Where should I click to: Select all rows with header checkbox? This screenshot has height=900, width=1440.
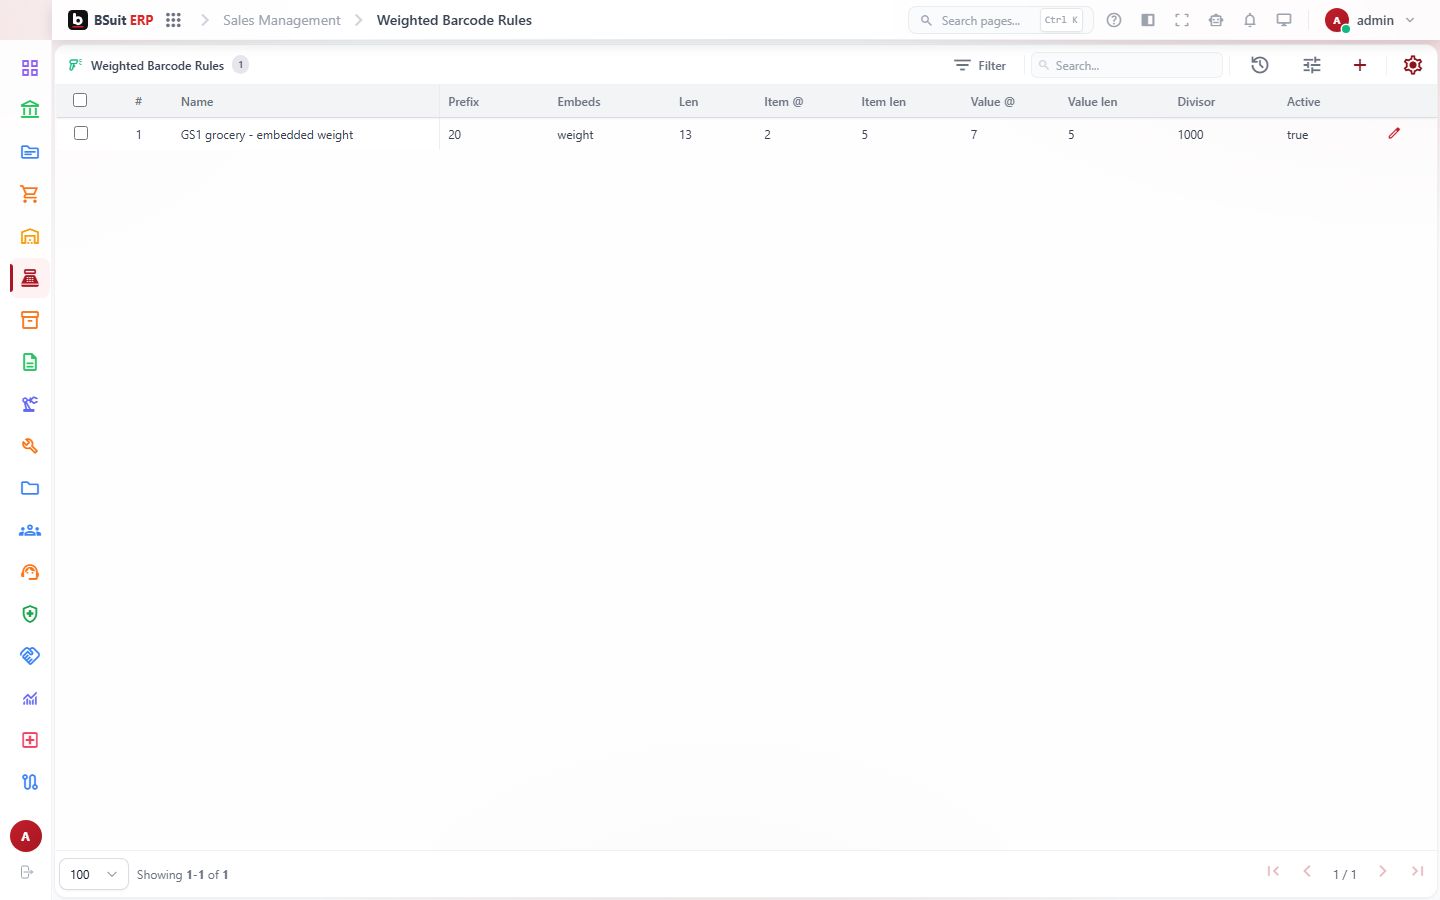(x=80, y=100)
